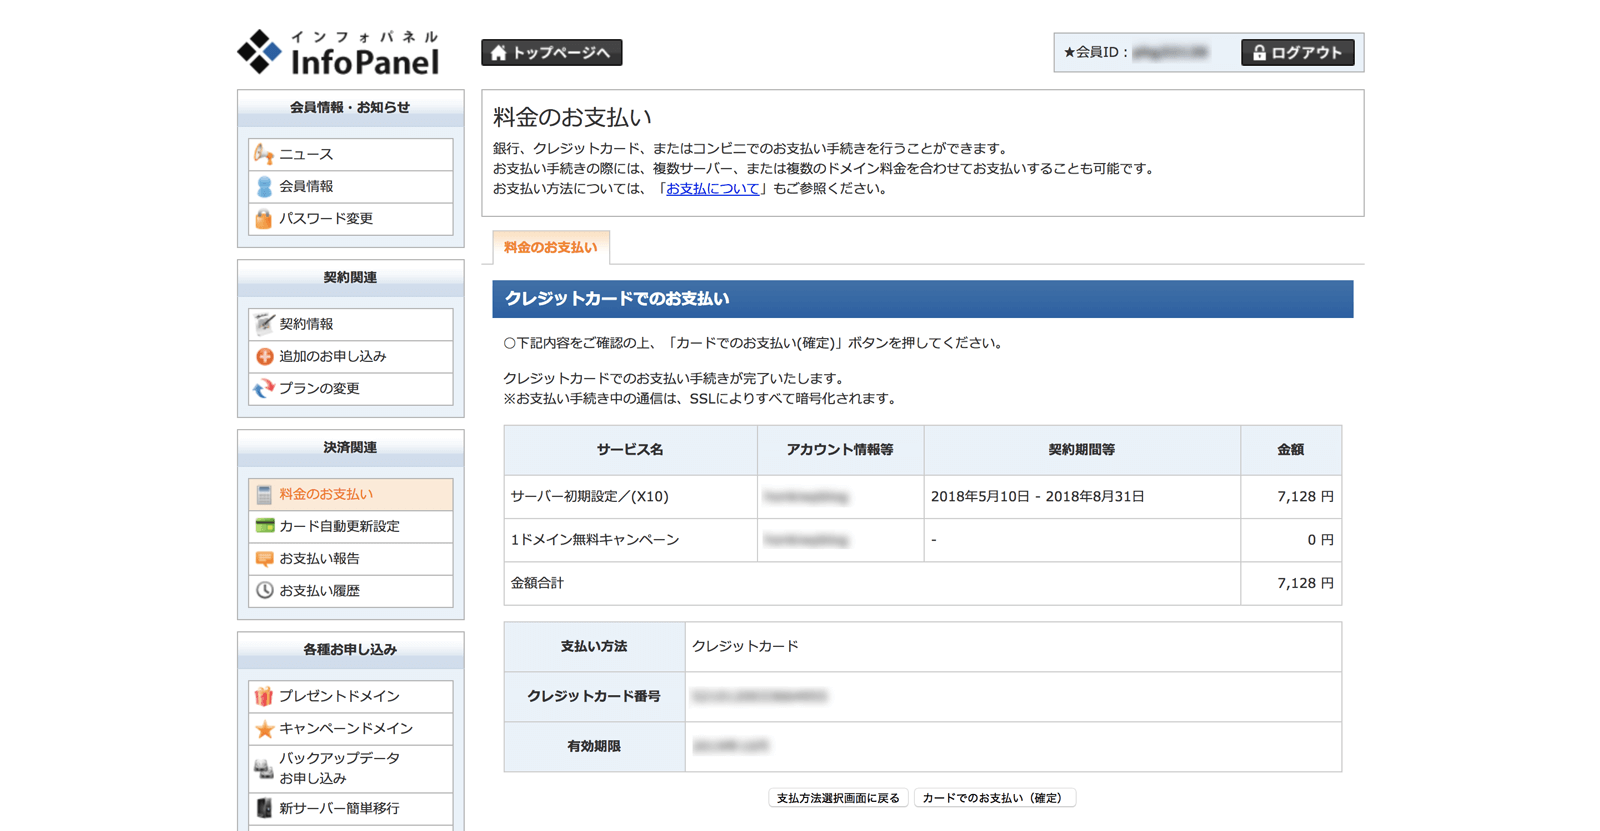Viewport: 1600px width, 831px height.
Task: Click the 各種お申し込み section header
Action: tap(351, 650)
